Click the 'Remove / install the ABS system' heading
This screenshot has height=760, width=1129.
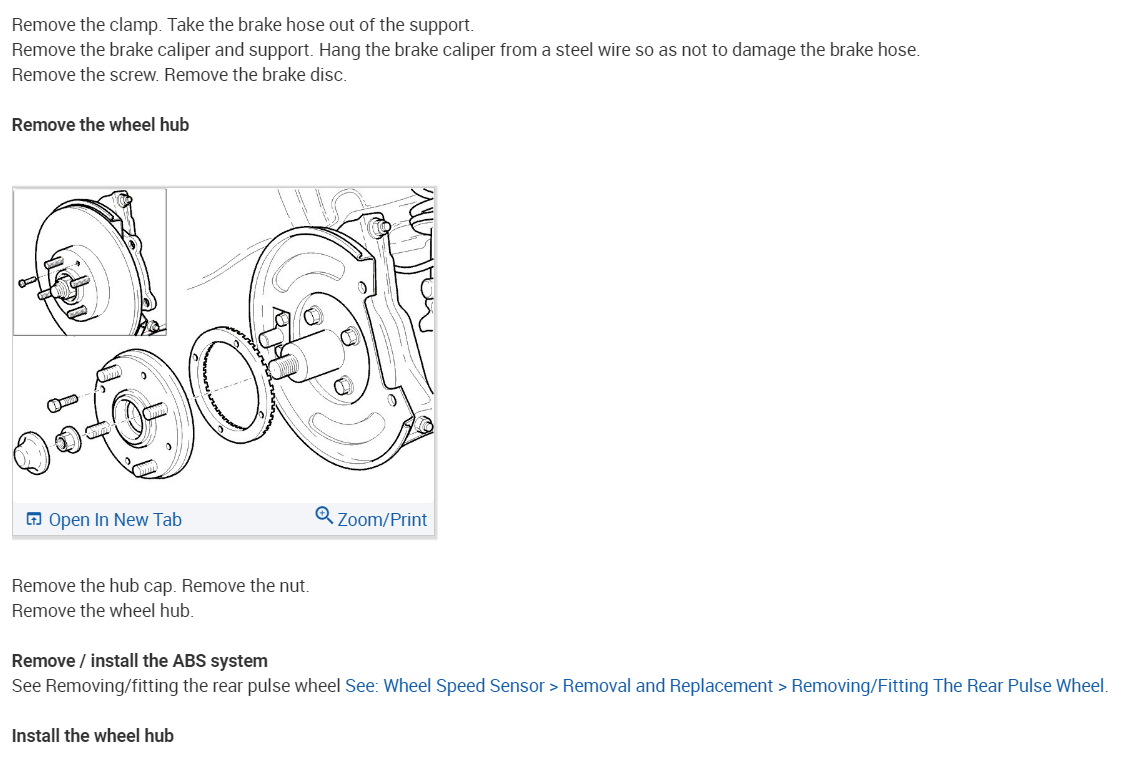coord(140,661)
